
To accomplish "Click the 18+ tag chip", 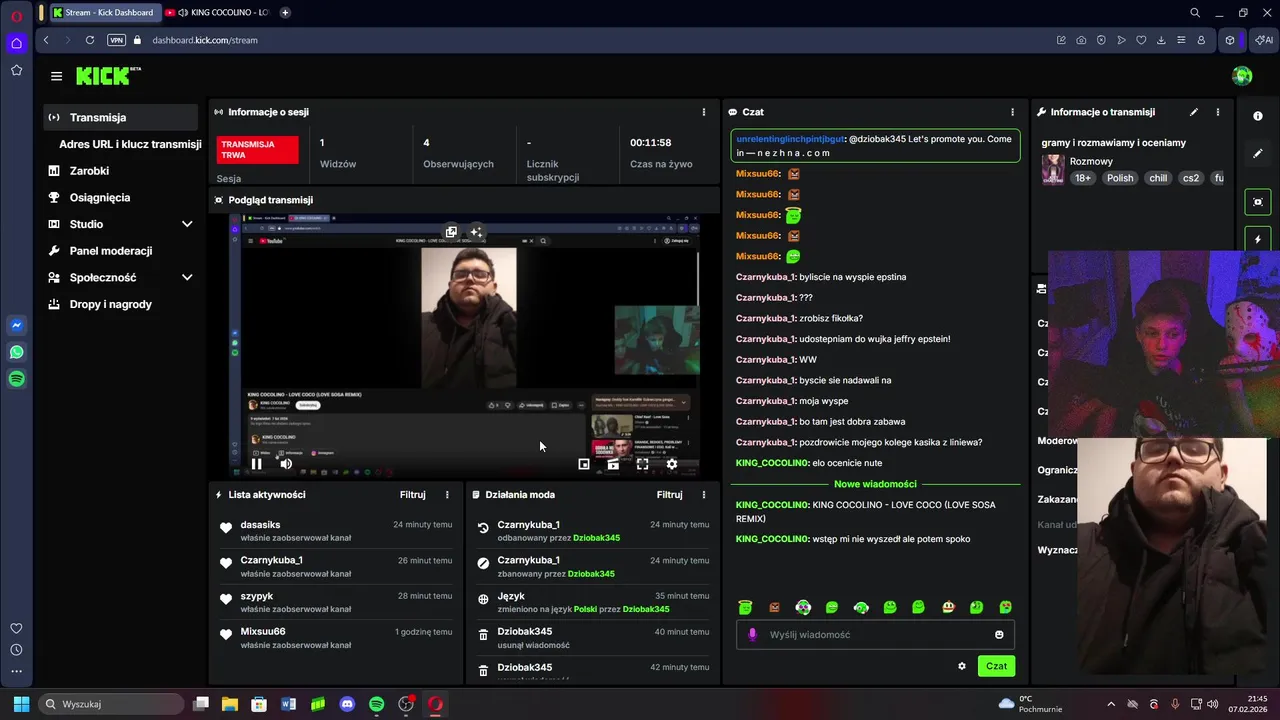I will point(1083,178).
